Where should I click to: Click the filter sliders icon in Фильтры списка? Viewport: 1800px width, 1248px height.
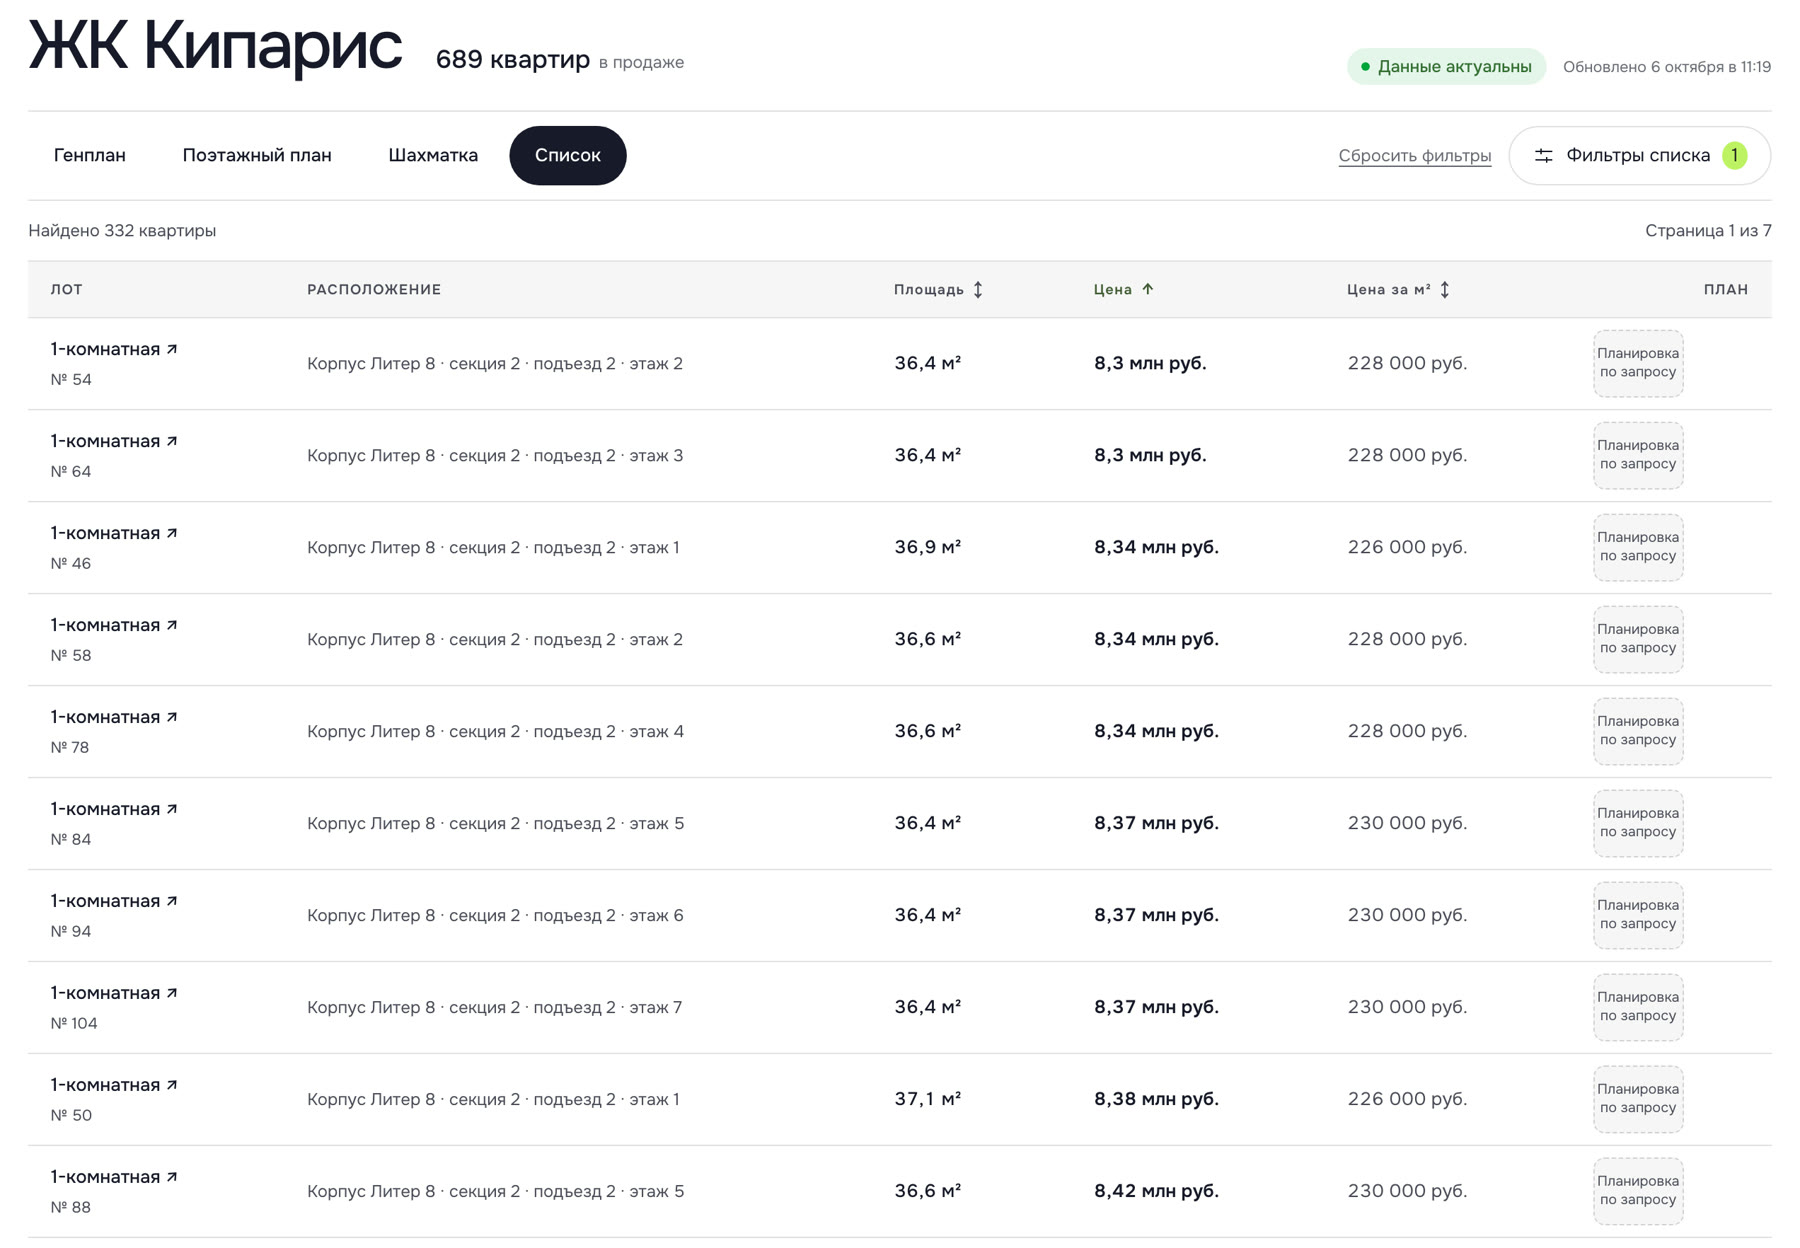pos(1544,155)
